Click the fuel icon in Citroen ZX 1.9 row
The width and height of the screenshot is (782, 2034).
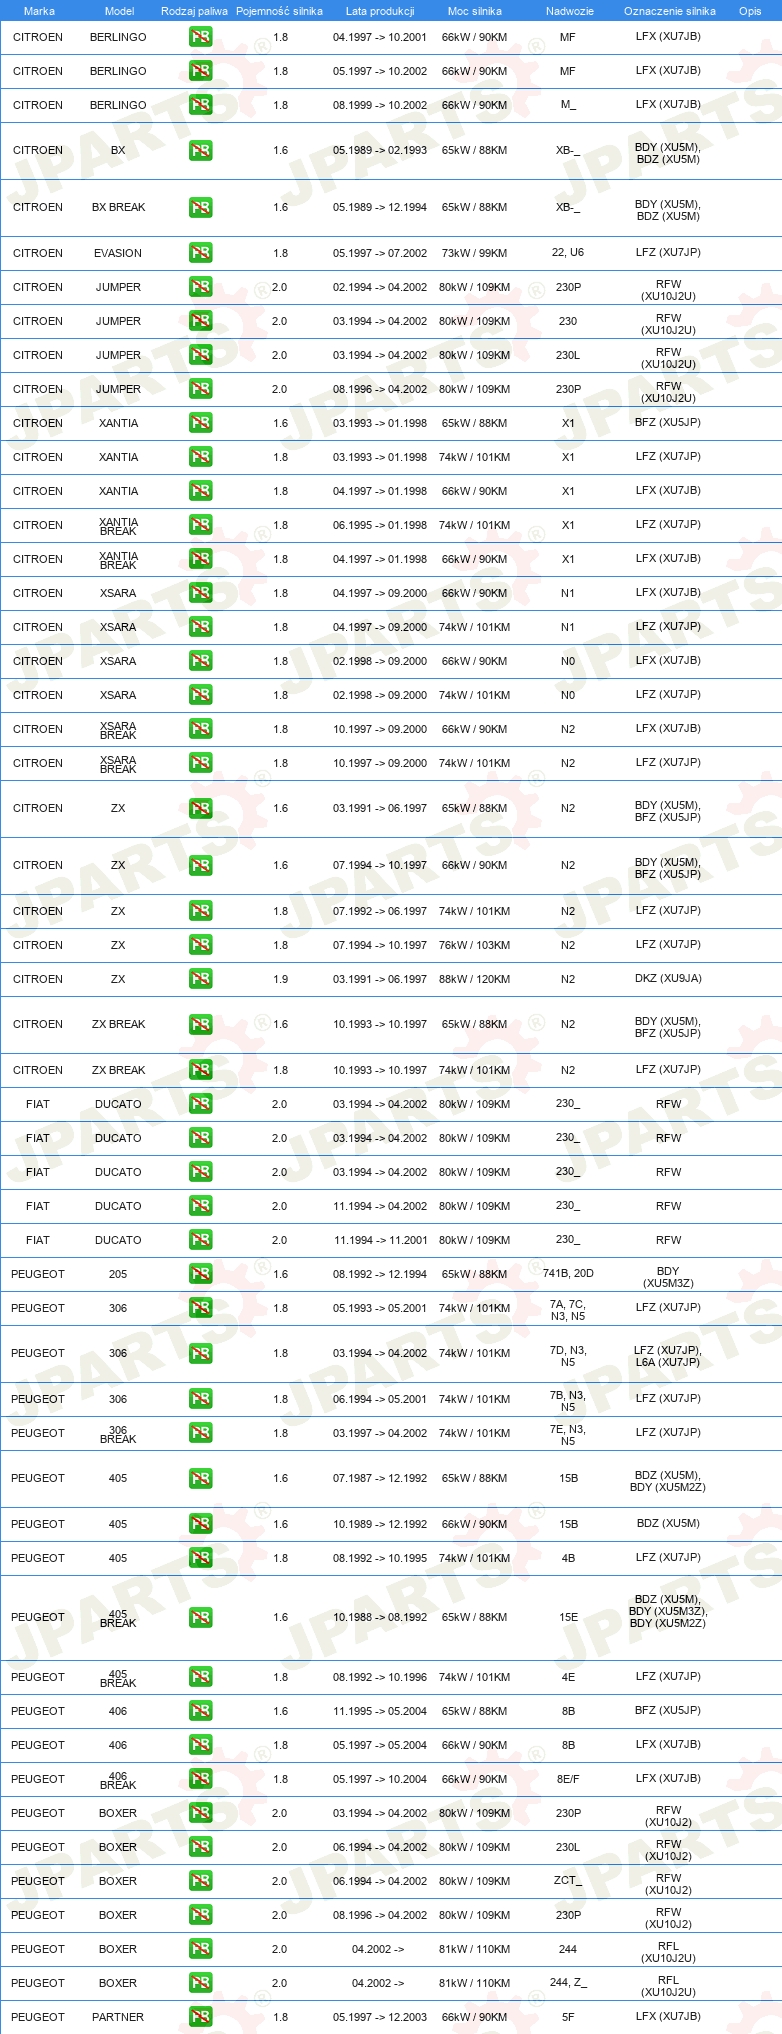coord(200,979)
